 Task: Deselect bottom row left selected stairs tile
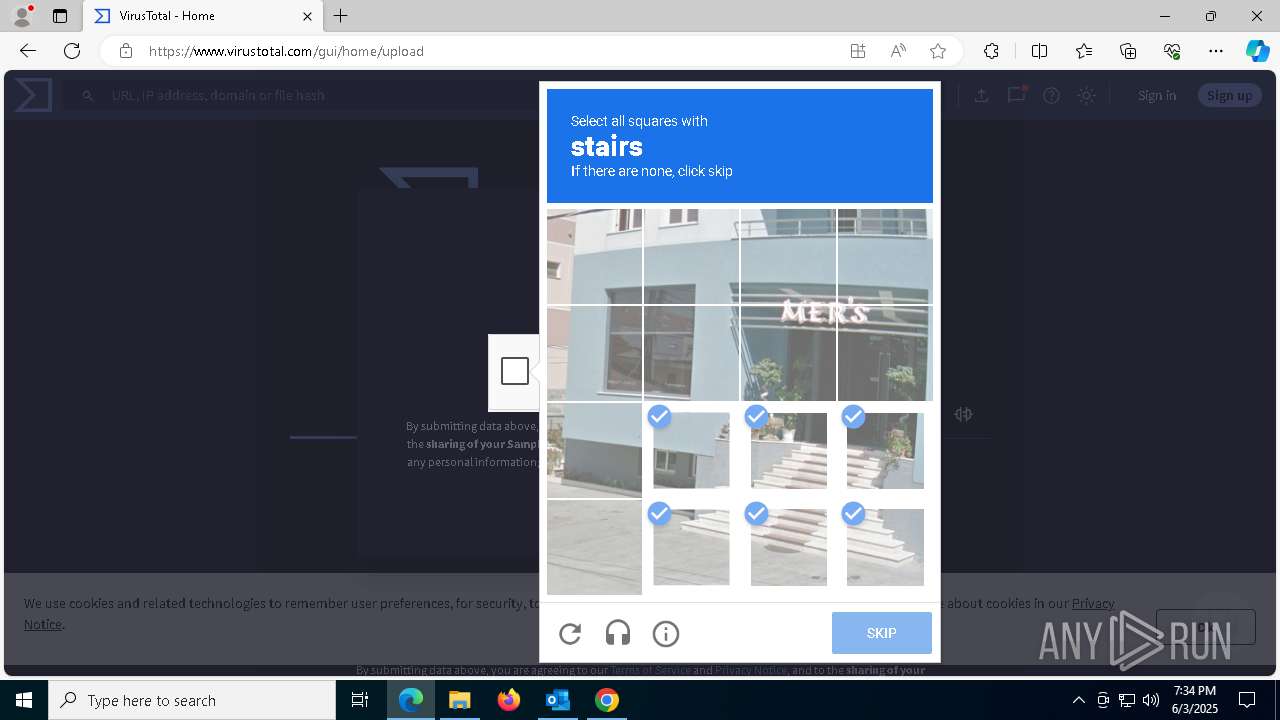coord(691,547)
